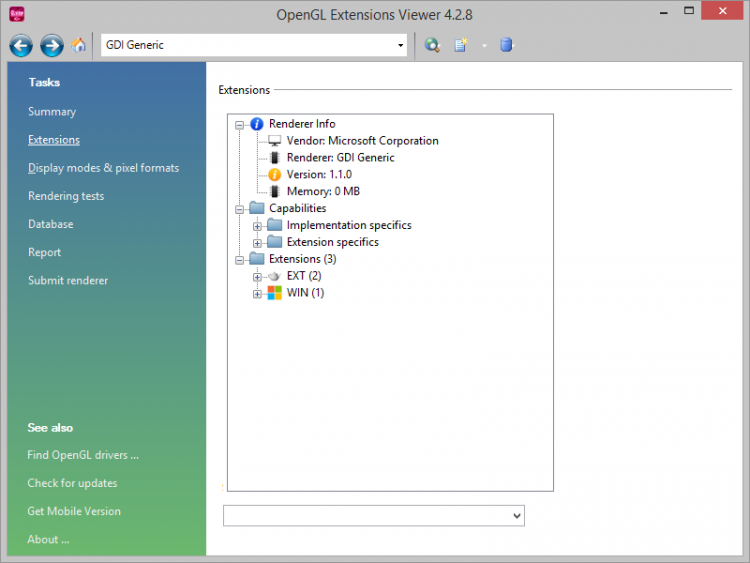750x563 pixels.
Task: Expand the Extension specifics node
Action: tap(257, 243)
